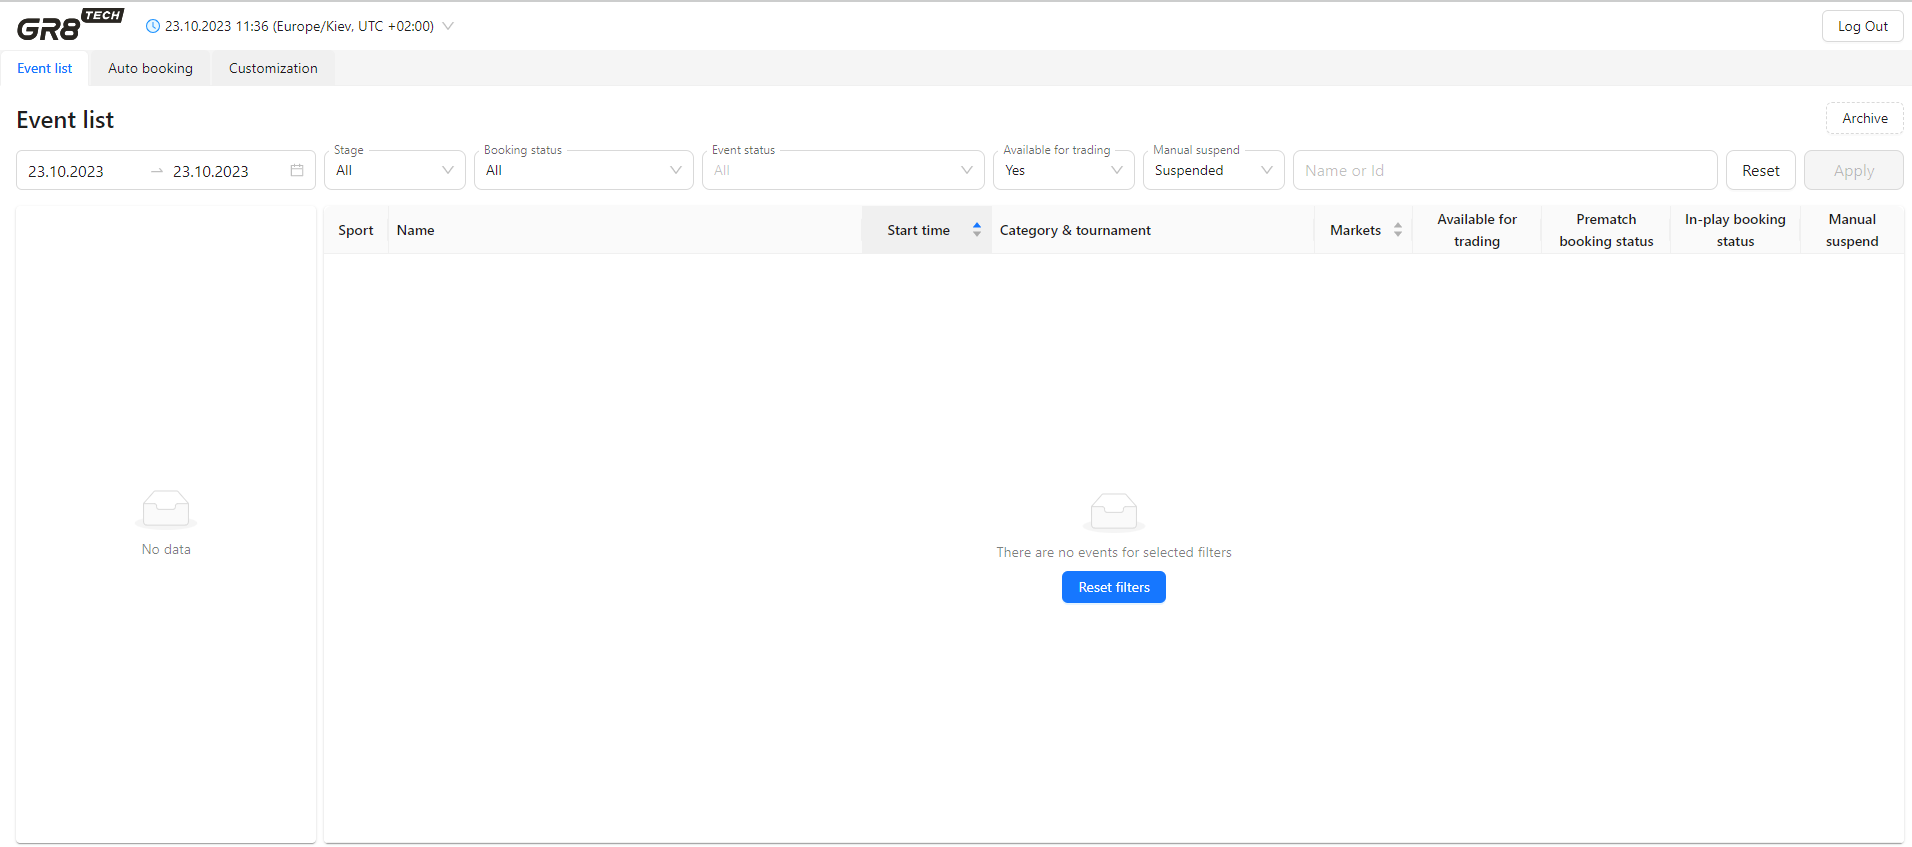Focus the Name or Id search field

pyautogui.click(x=1505, y=170)
